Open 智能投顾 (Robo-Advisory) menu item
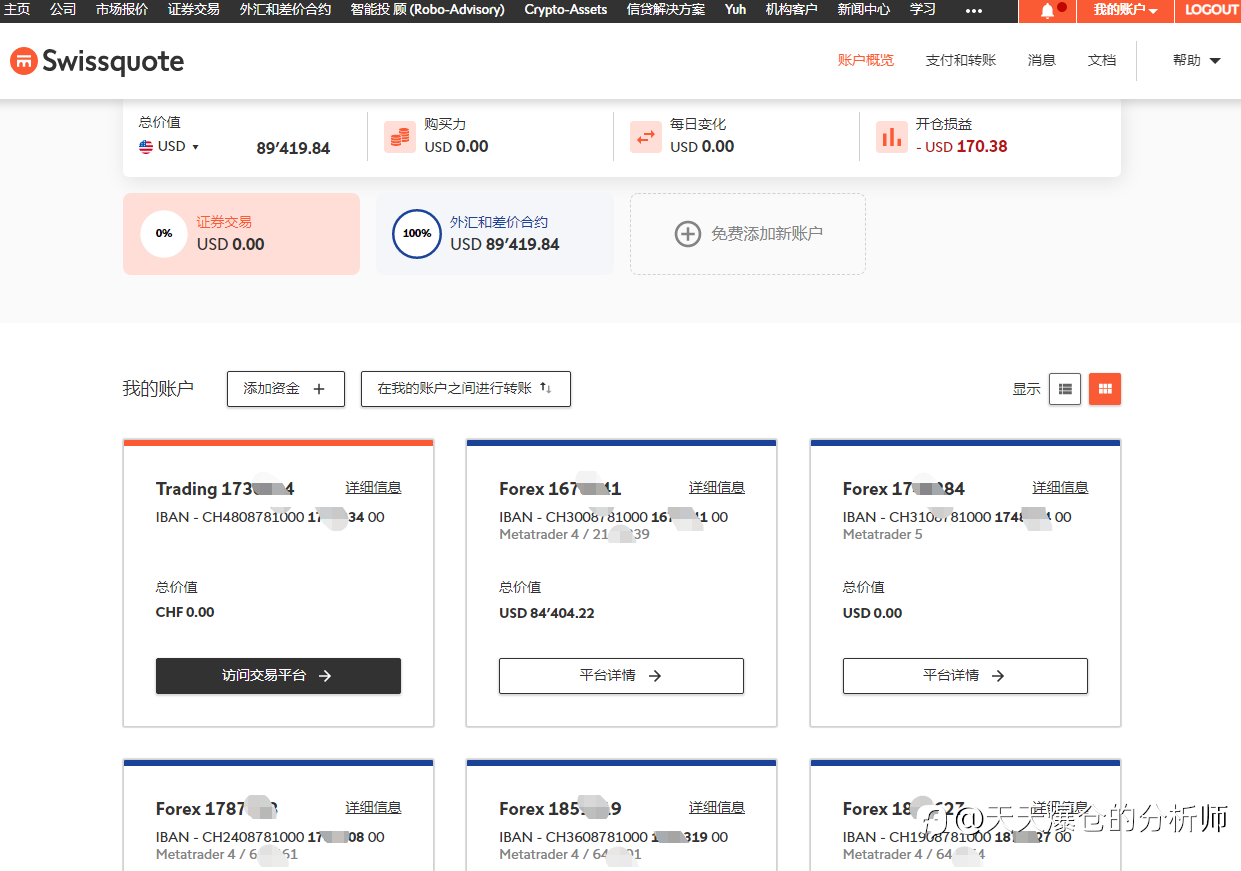 (x=428, y=9)
